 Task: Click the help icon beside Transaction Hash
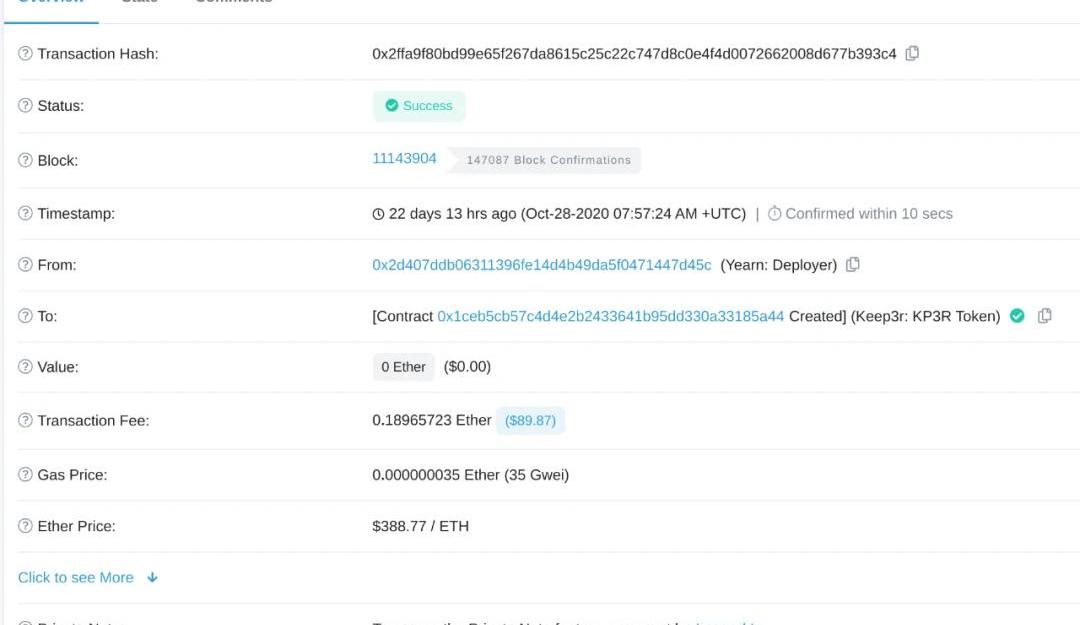coord(25,54)
